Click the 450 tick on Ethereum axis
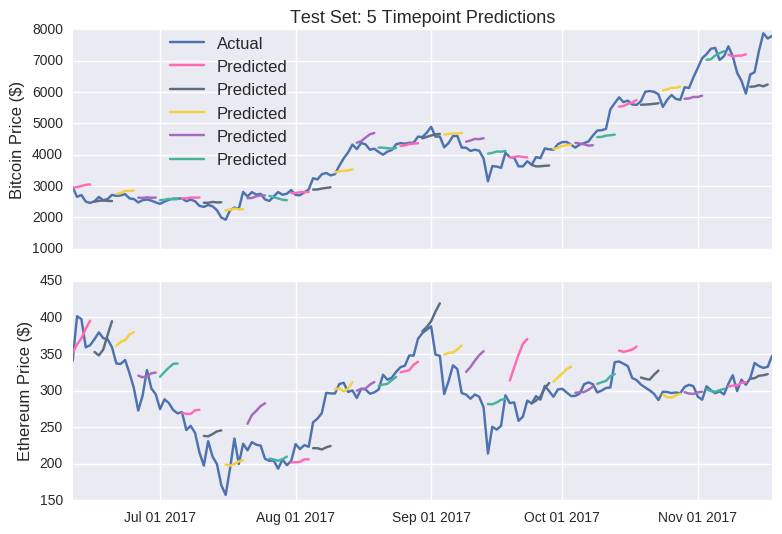The width and height of the screenshot is (782, 534). pyautogui.click(x=52, y=281)
